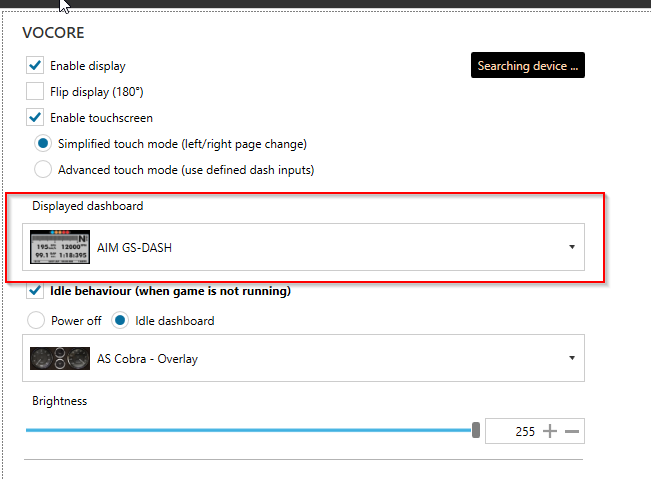651x480 pixels.
Task: Toggle the Enable touchscreen checkbox
Action: point(35,118)
